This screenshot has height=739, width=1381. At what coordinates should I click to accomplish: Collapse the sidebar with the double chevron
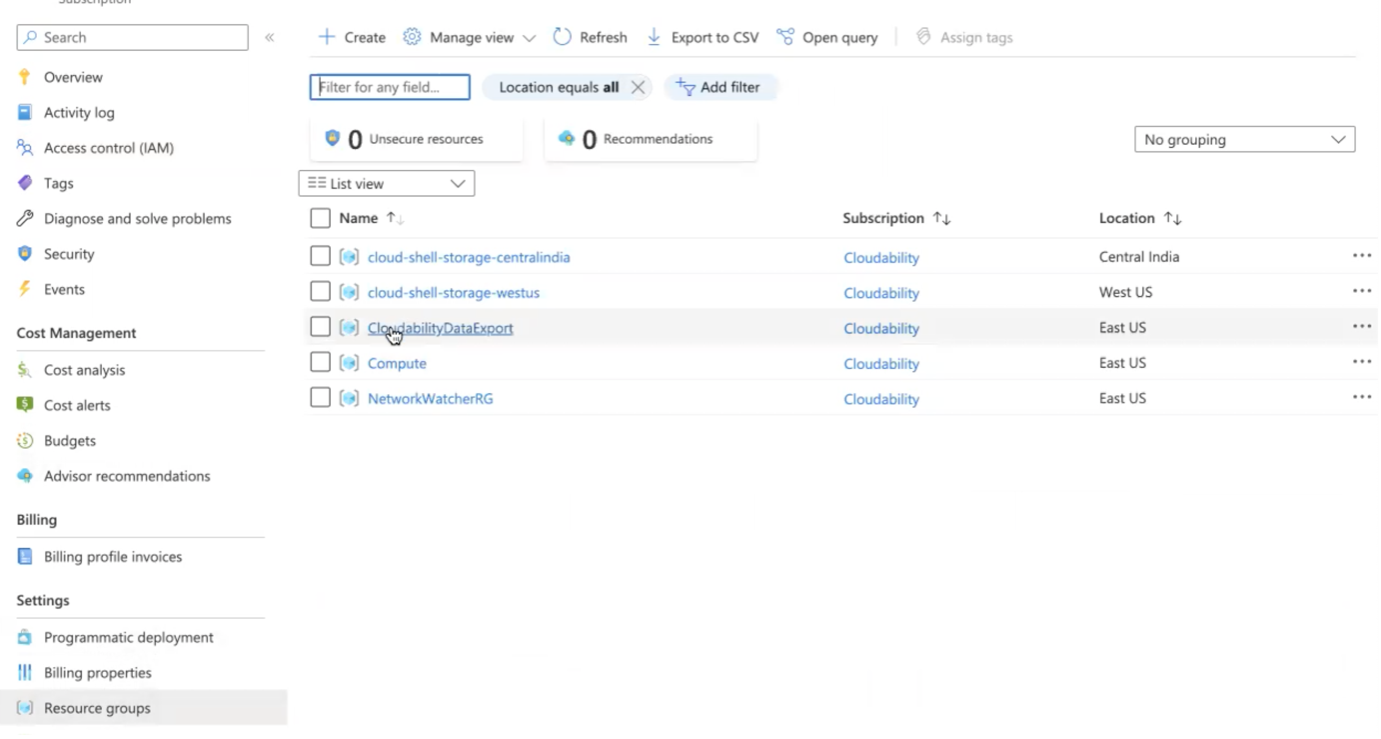tap(269, 37)
